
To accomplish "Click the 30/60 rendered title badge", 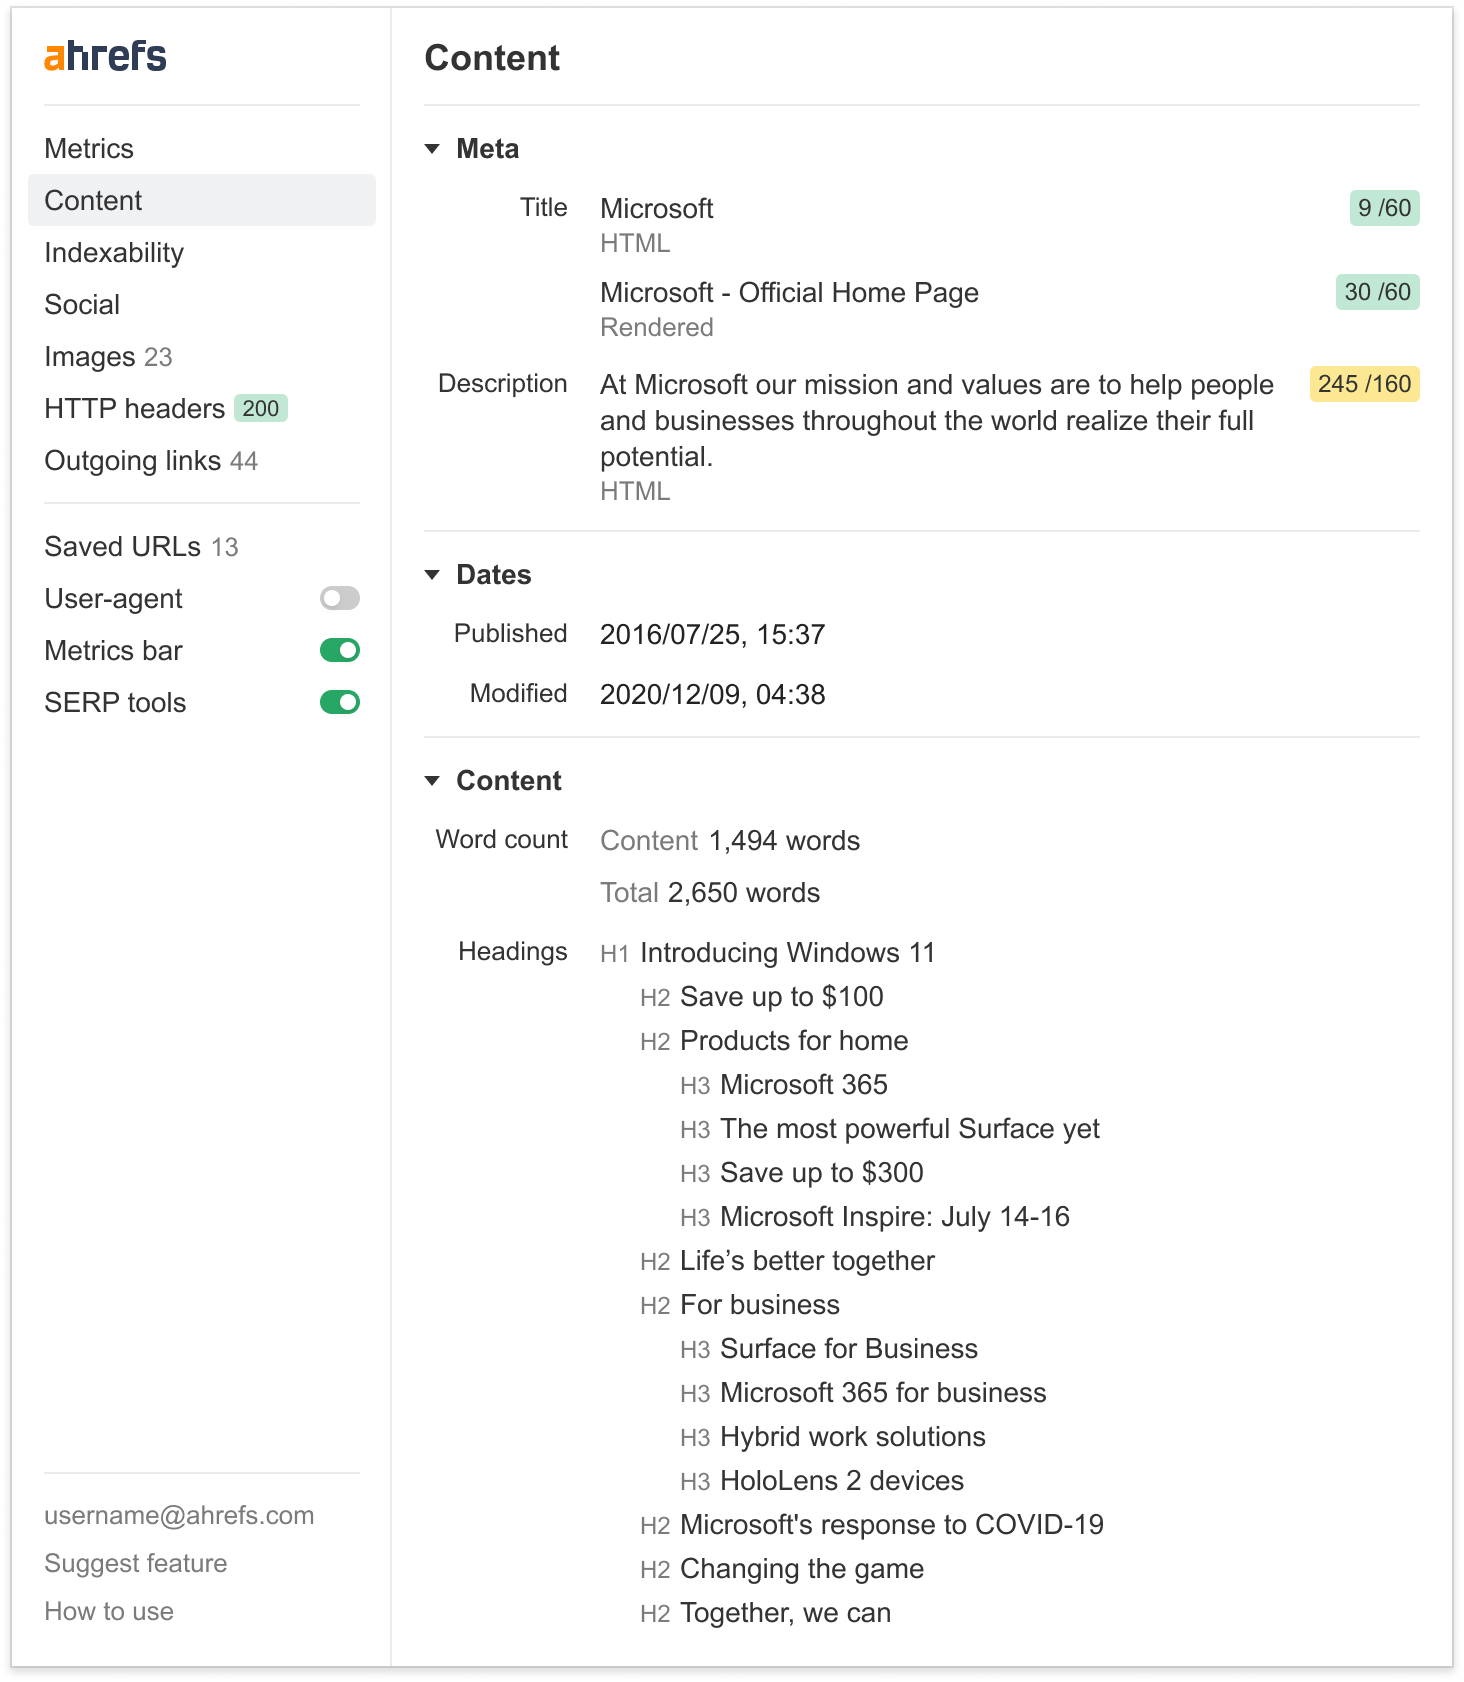I will coord(1377,292).
